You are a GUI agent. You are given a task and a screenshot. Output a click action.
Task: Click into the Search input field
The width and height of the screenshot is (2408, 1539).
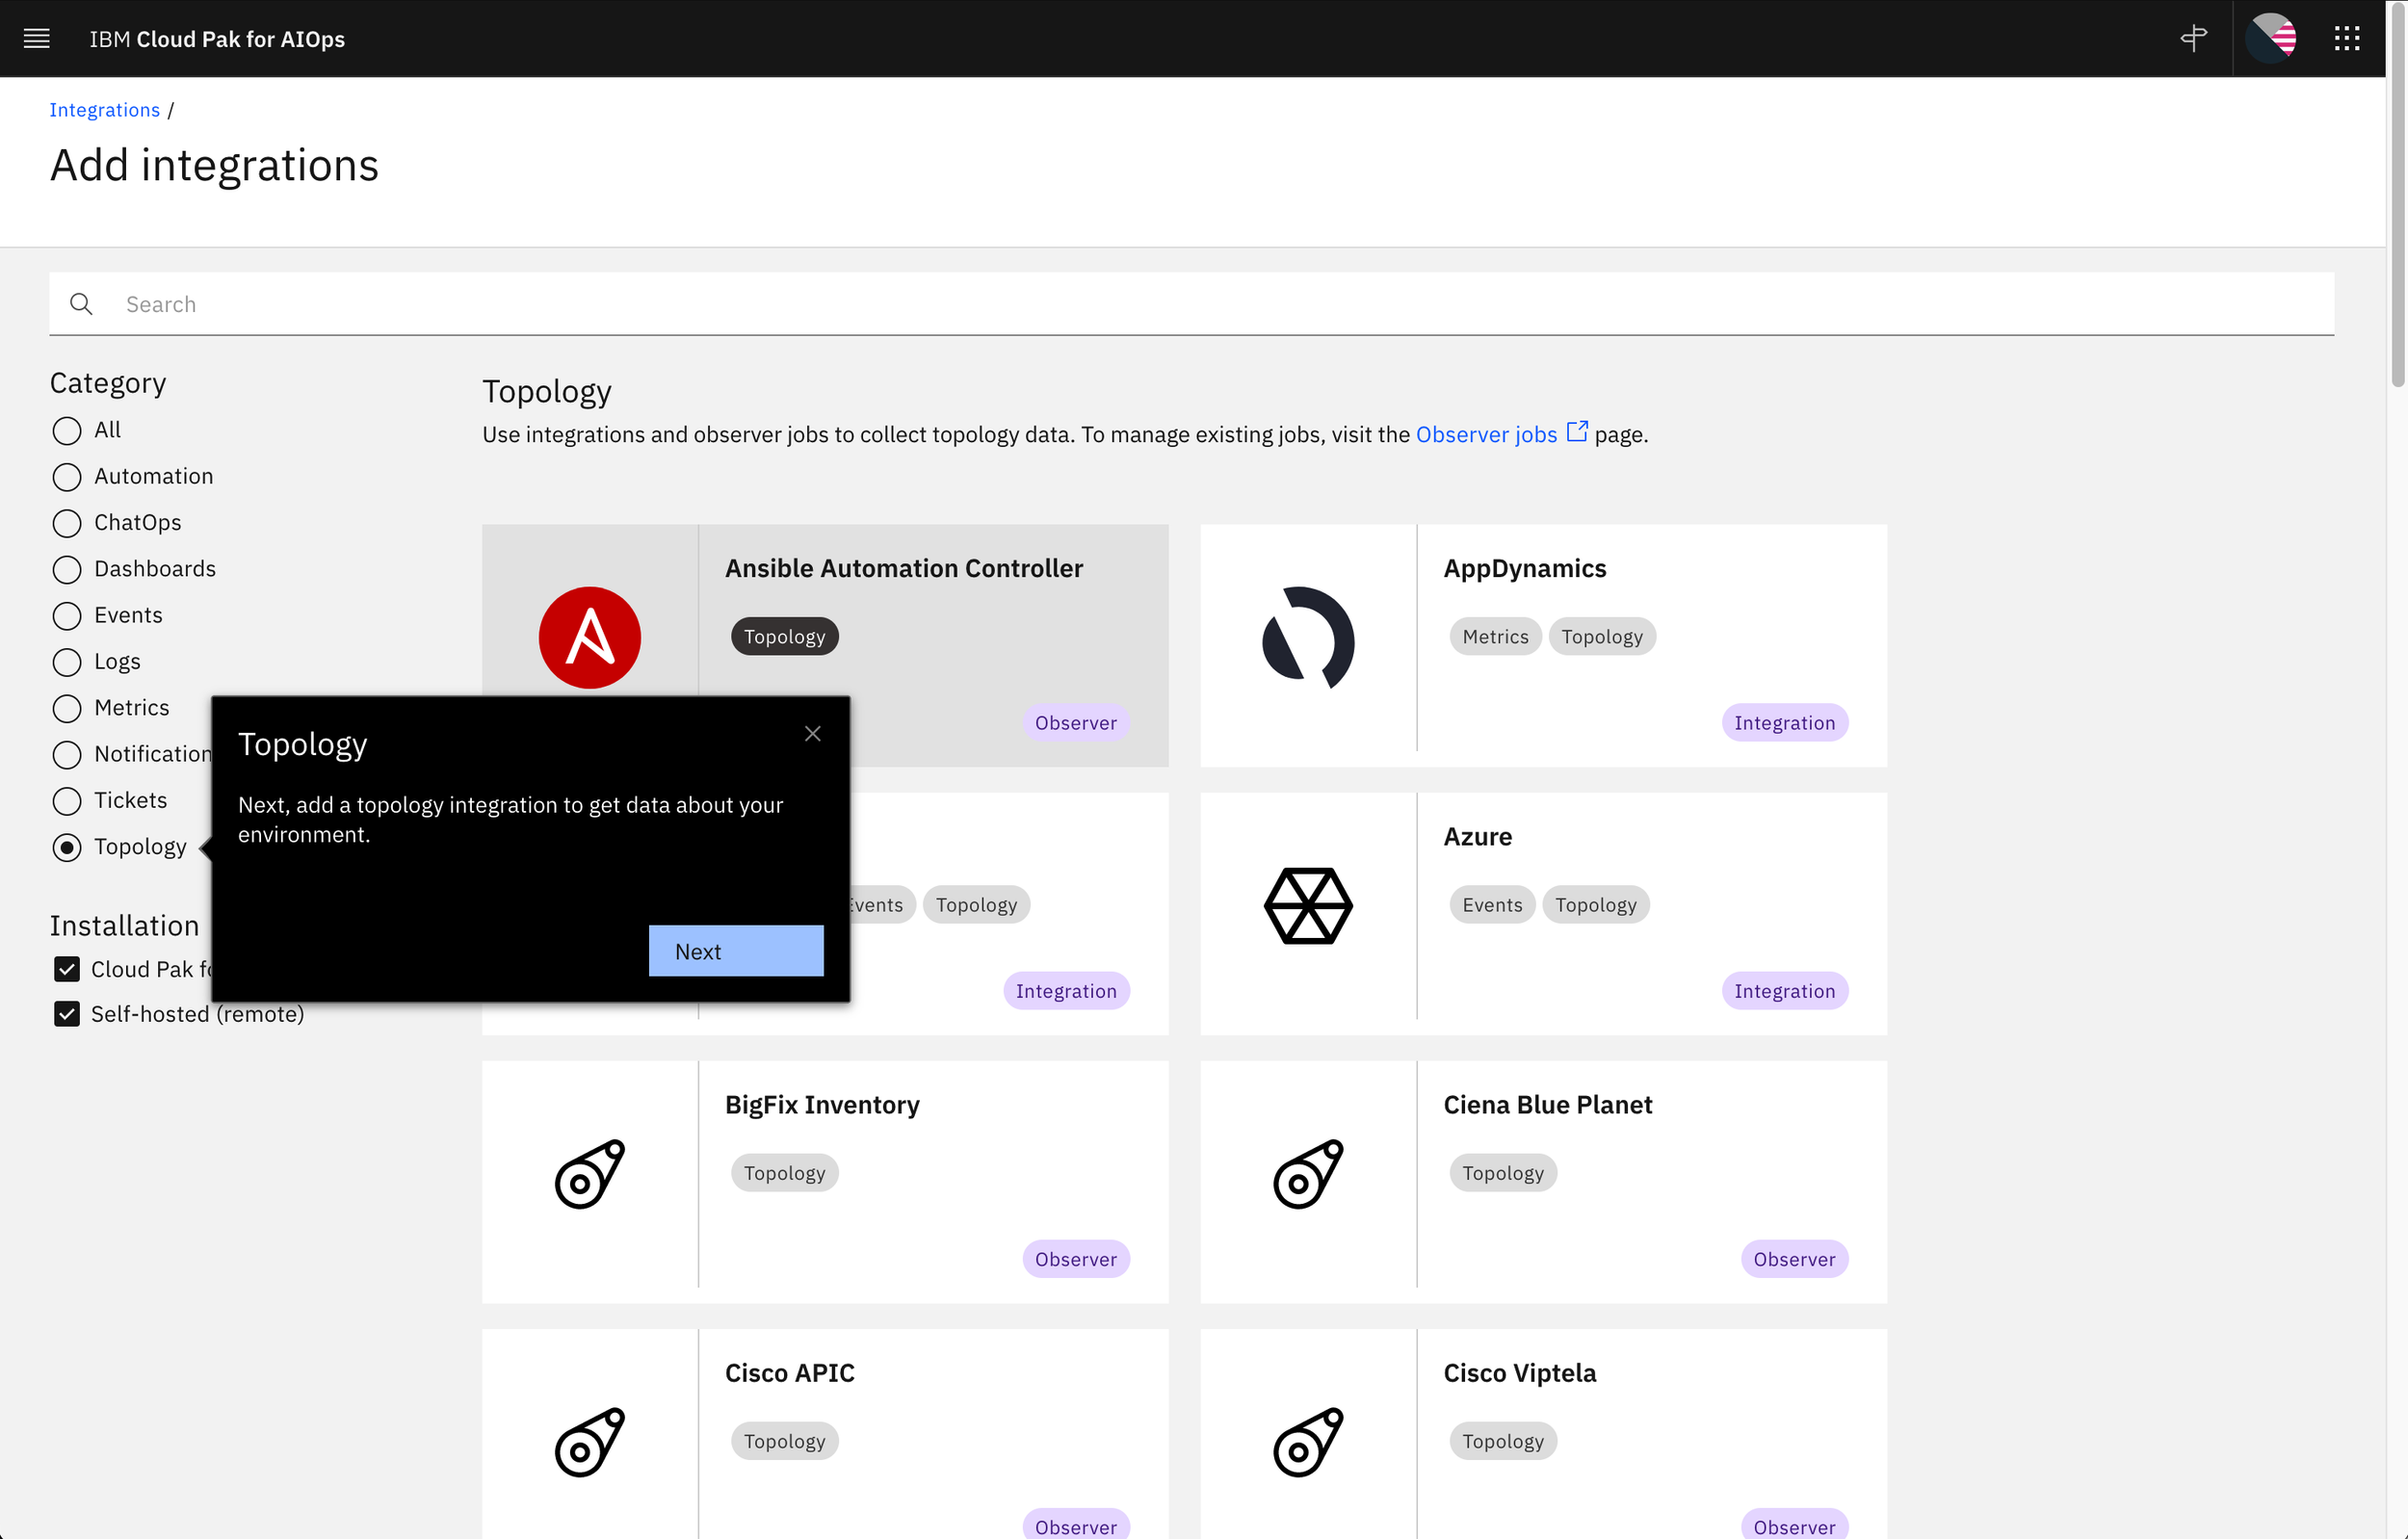click(1192, 304)
